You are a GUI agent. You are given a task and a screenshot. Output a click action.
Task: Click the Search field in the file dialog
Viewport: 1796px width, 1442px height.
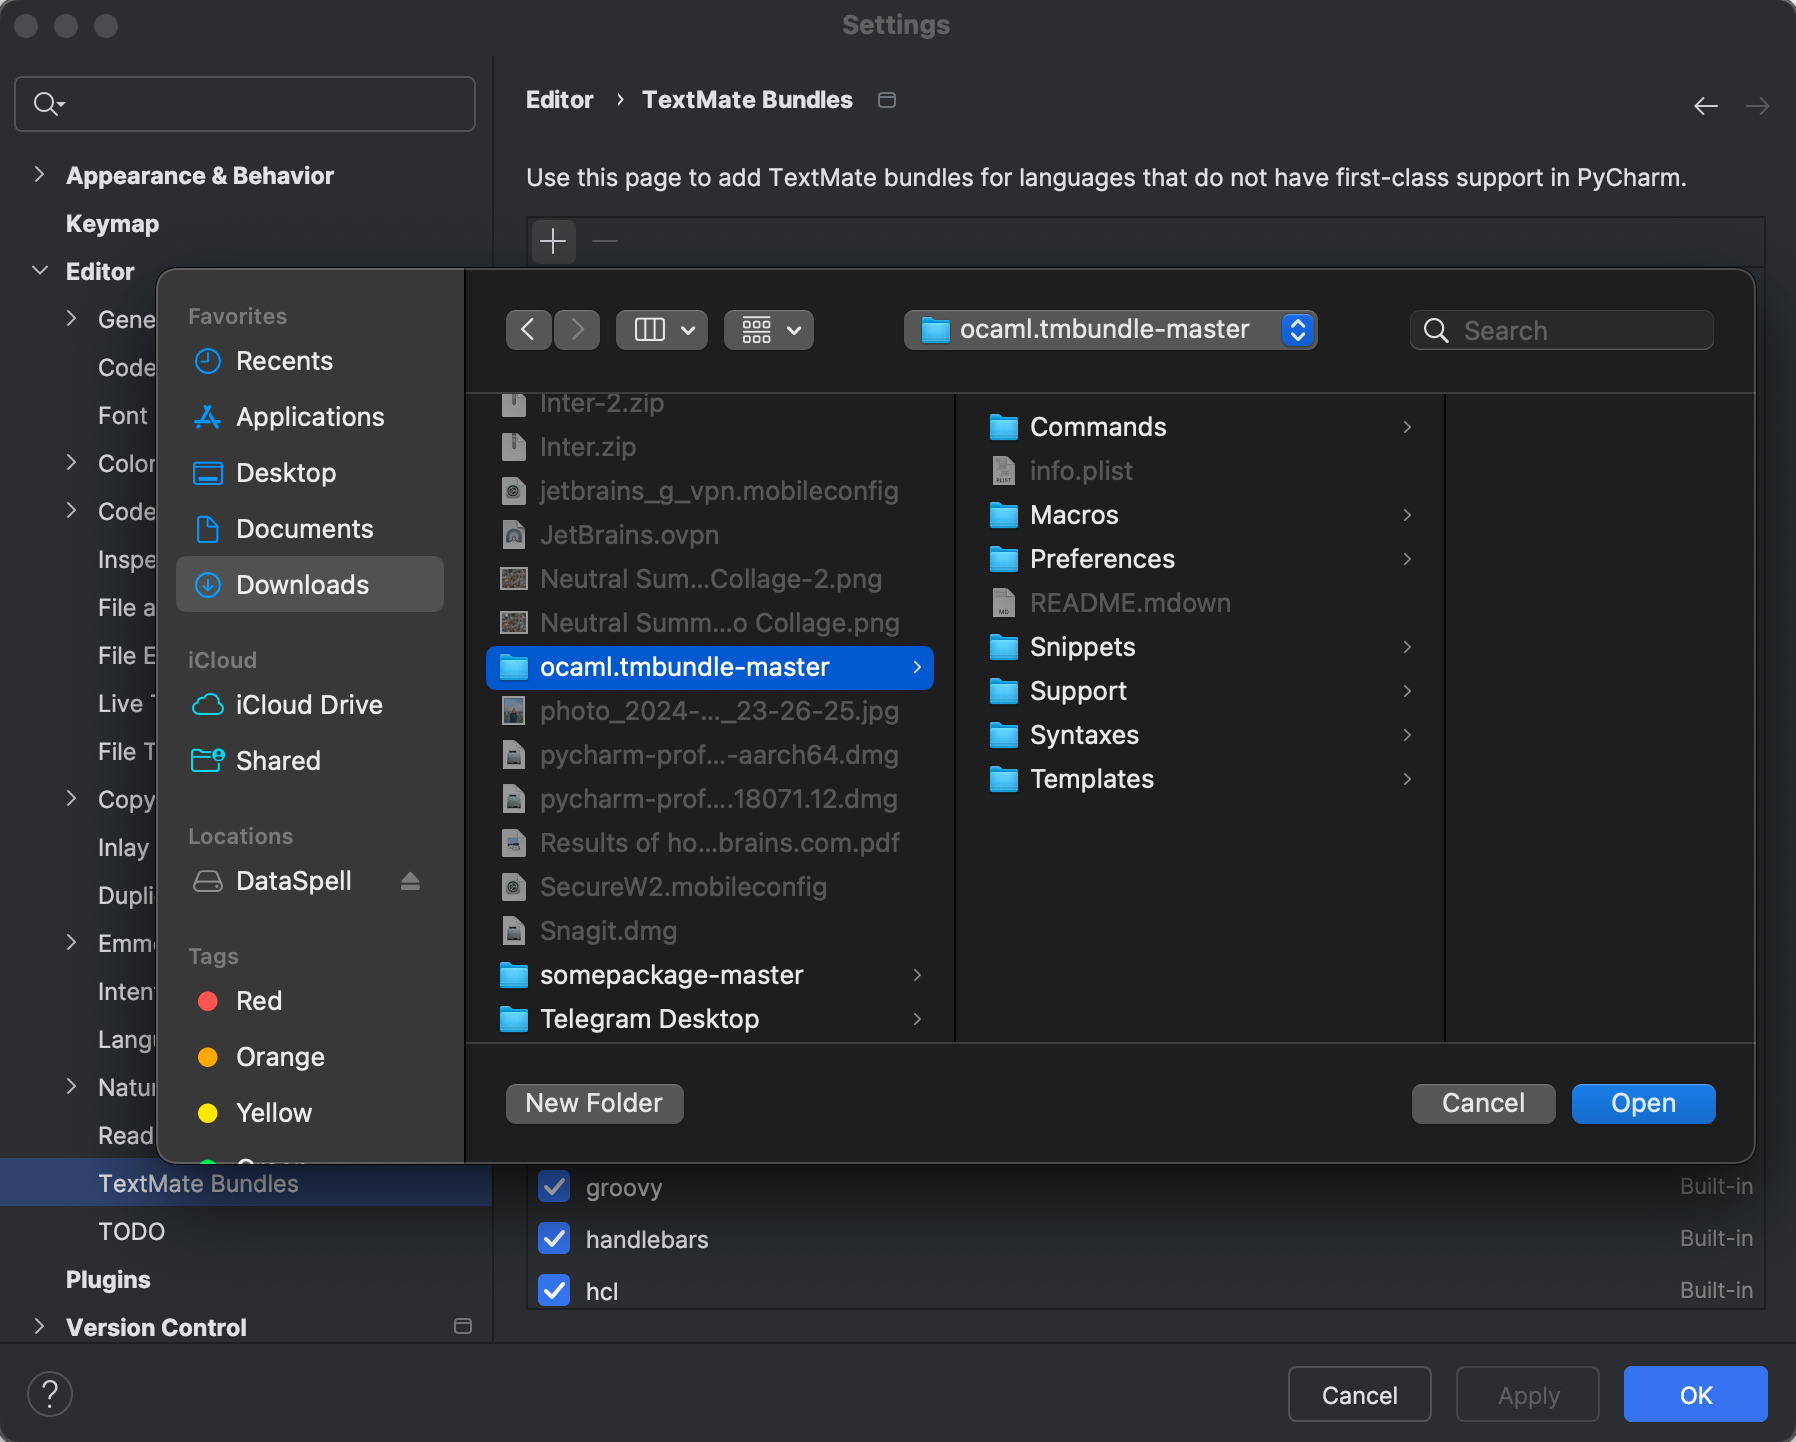tap(1562, 330)
